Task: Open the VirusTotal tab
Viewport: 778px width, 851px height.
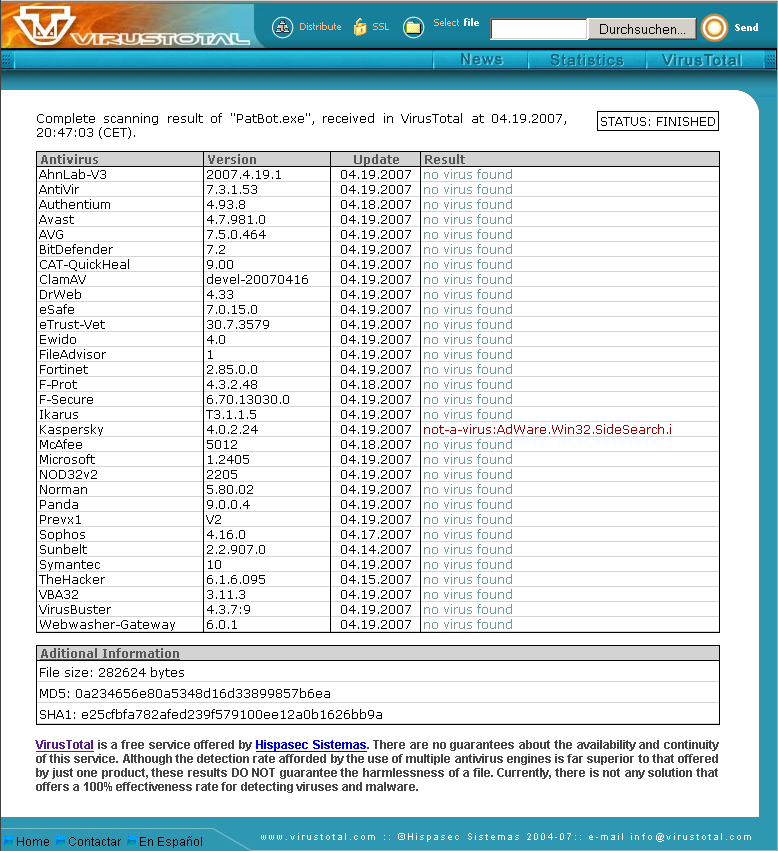Action: pos(702,60)
